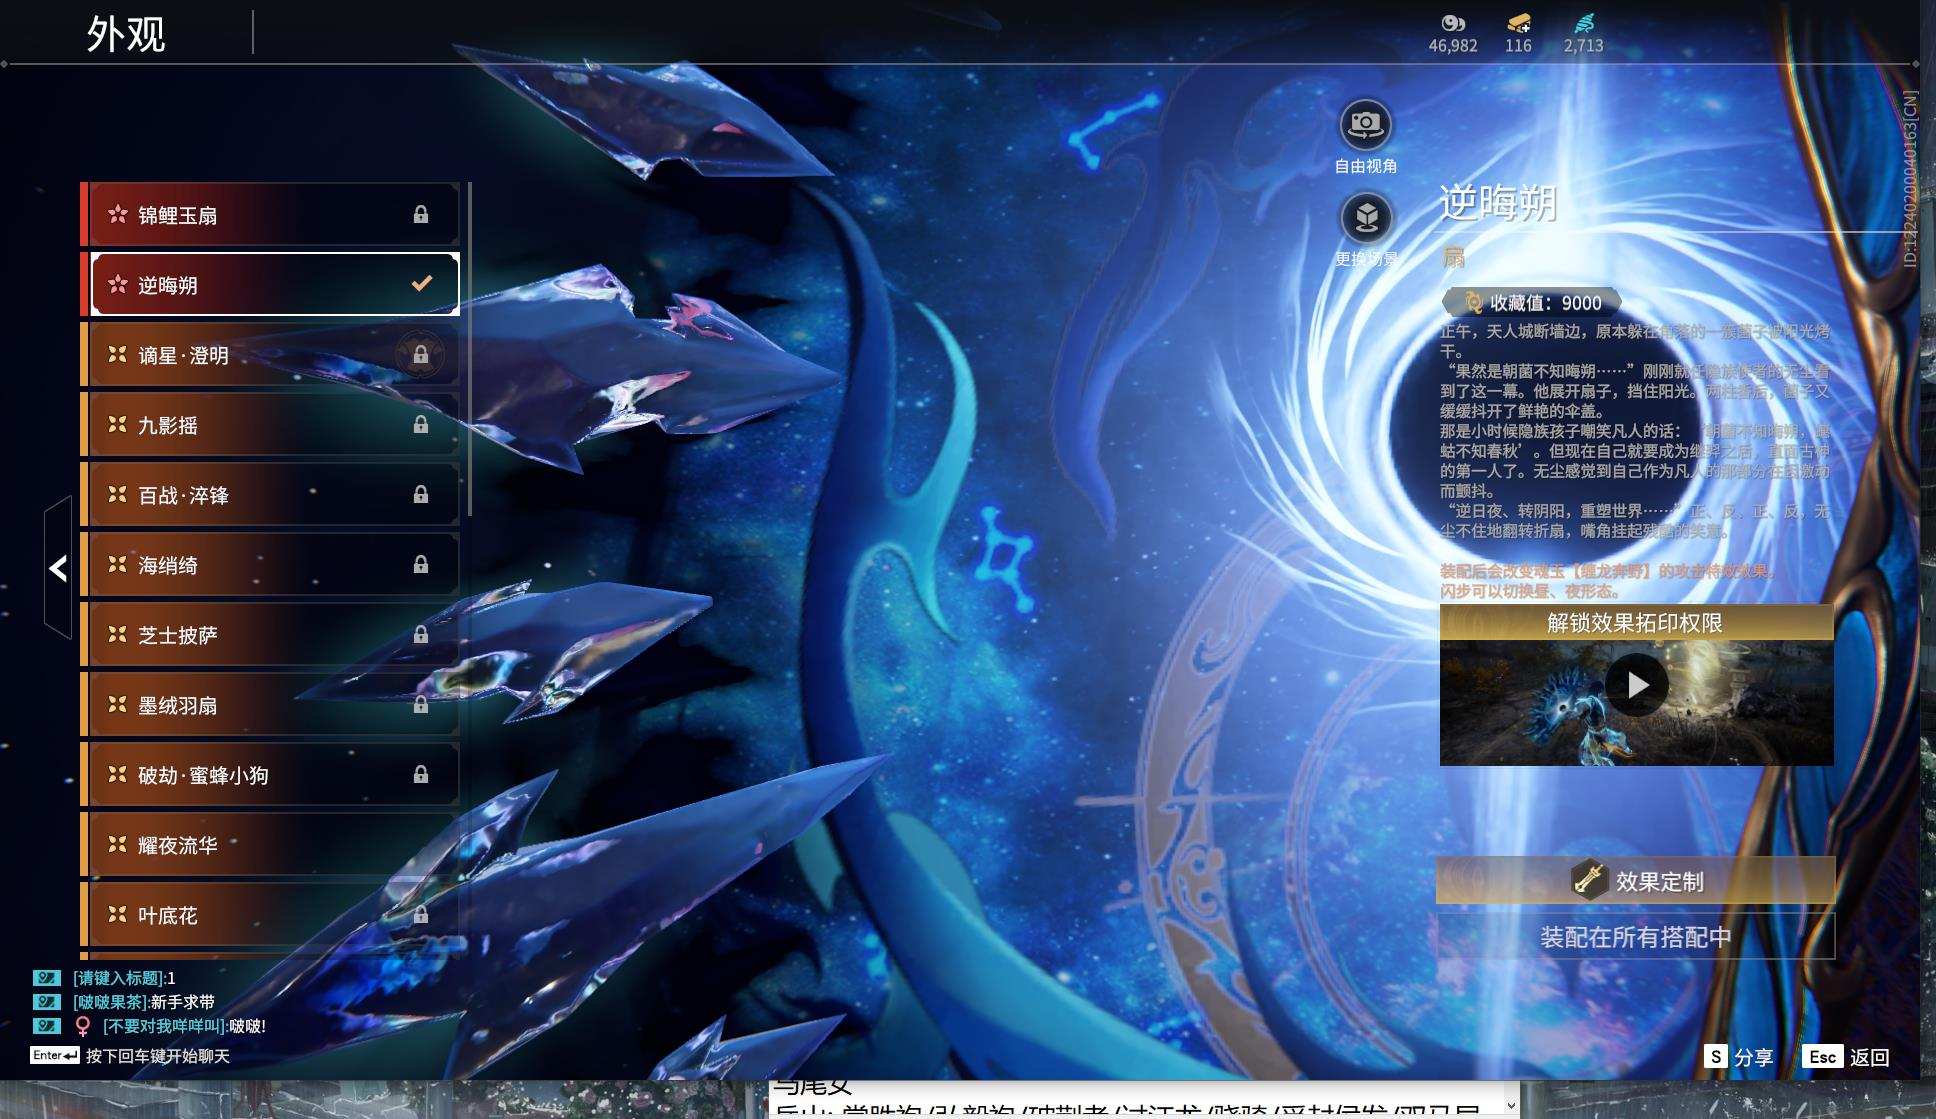The width and height of the screenshot is (1936, 1119).
Task: Click the female symbol icon in chat
Action: [x=83, y=1026]
